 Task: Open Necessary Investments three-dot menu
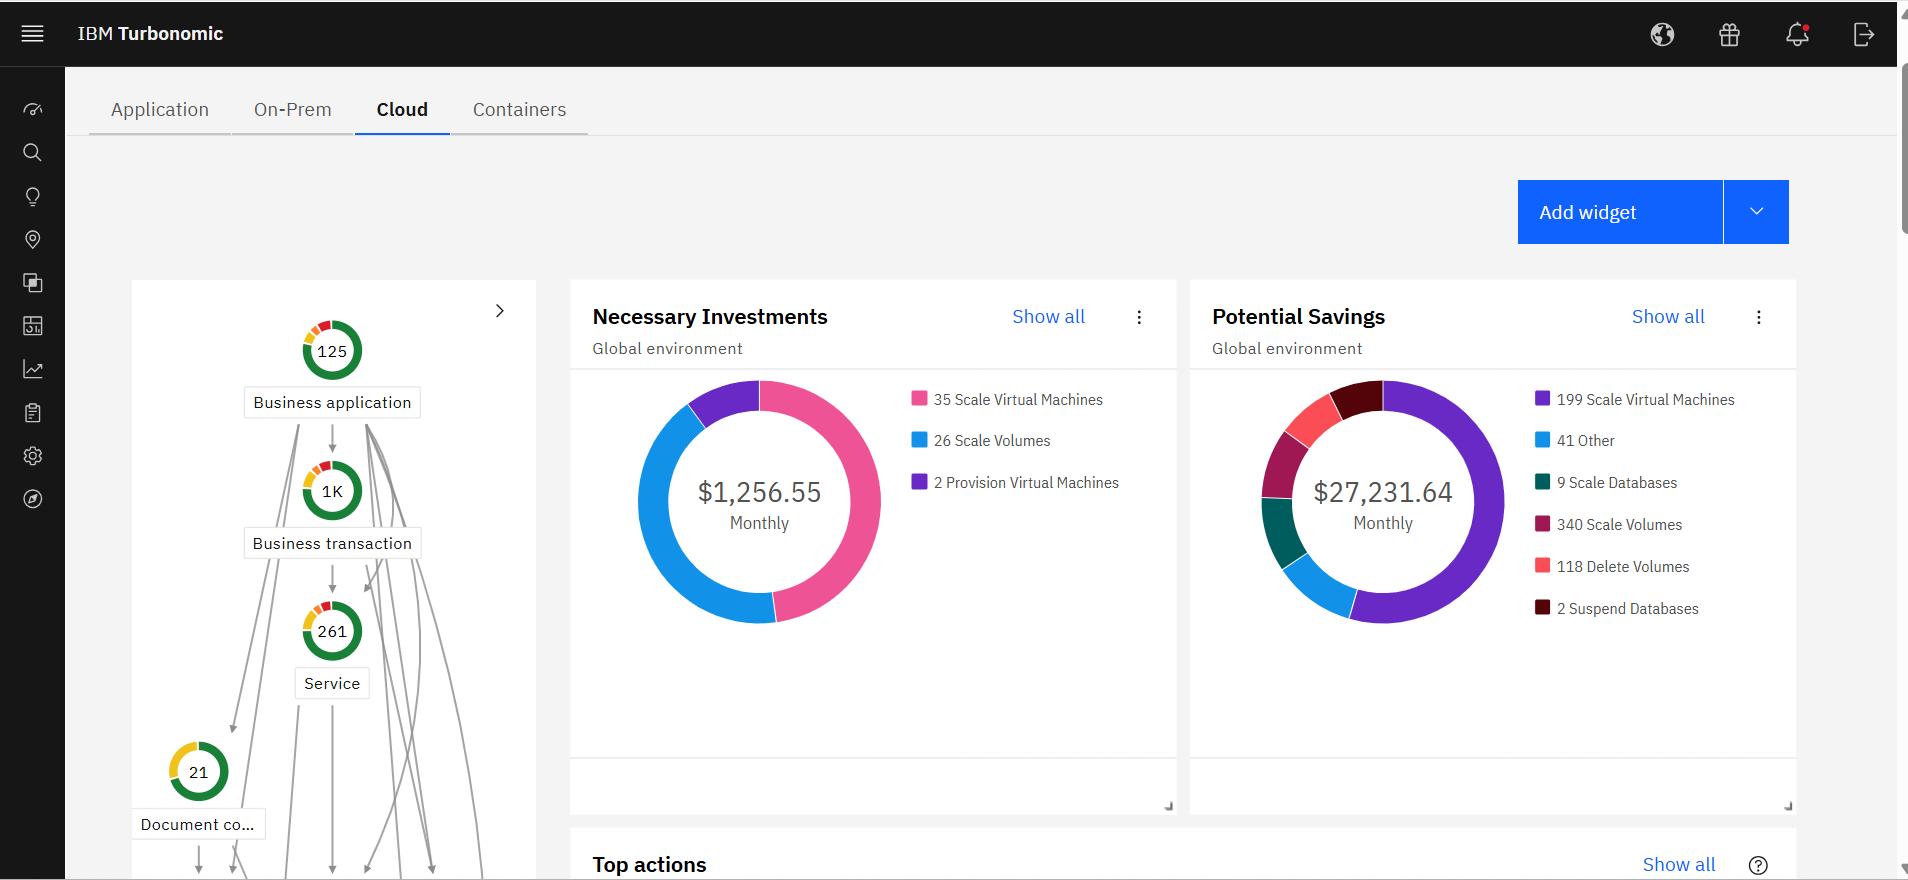tap(1139, 317)
